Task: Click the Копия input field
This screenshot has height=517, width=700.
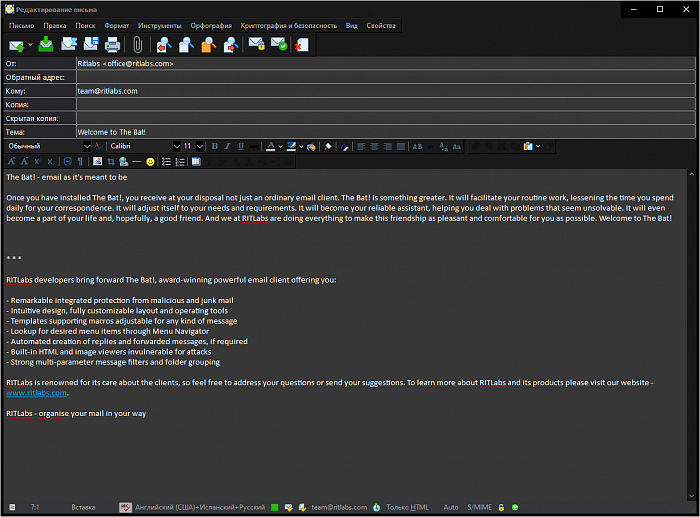Action: [386, 104]
